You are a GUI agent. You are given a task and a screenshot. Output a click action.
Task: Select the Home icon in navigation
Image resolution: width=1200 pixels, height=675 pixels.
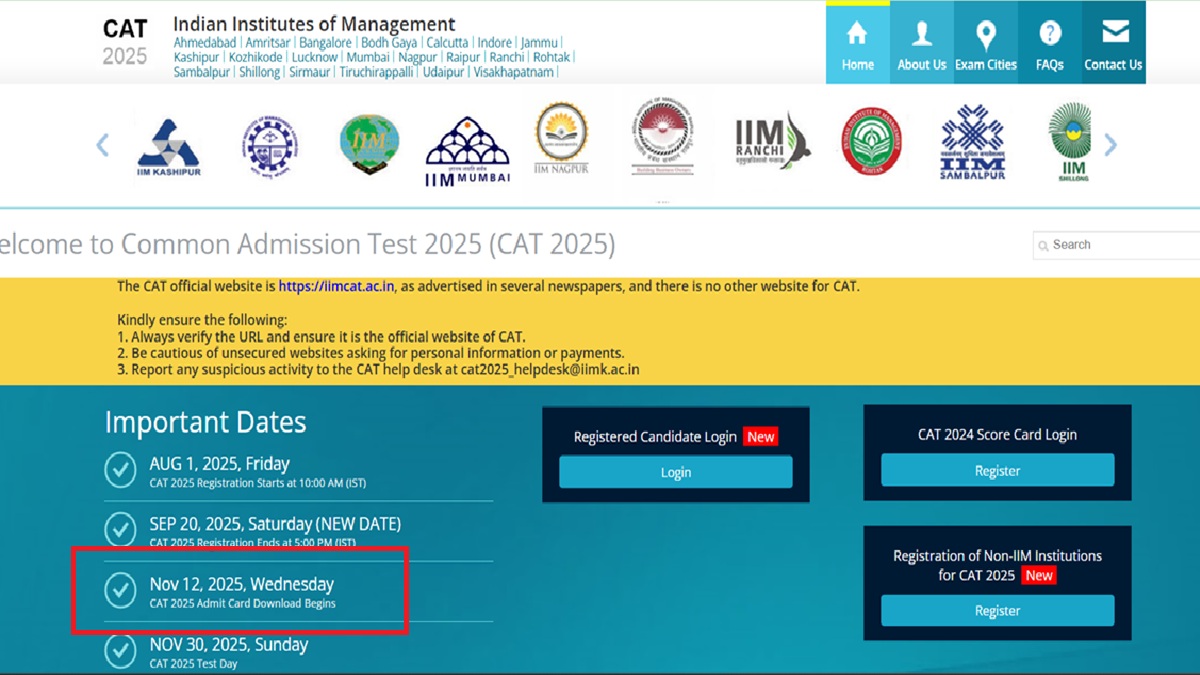(x=857, y=35)
